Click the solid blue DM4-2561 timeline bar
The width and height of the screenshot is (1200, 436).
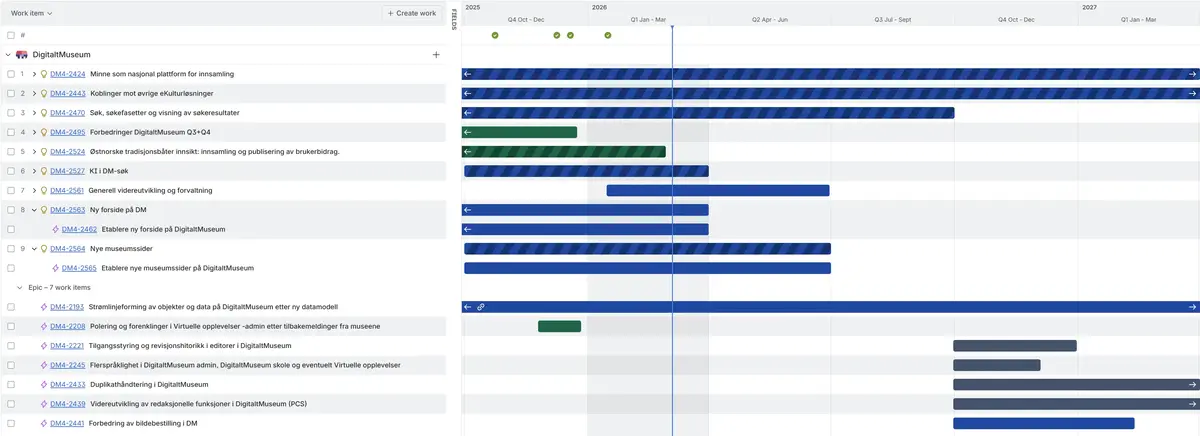click(717, 190)
